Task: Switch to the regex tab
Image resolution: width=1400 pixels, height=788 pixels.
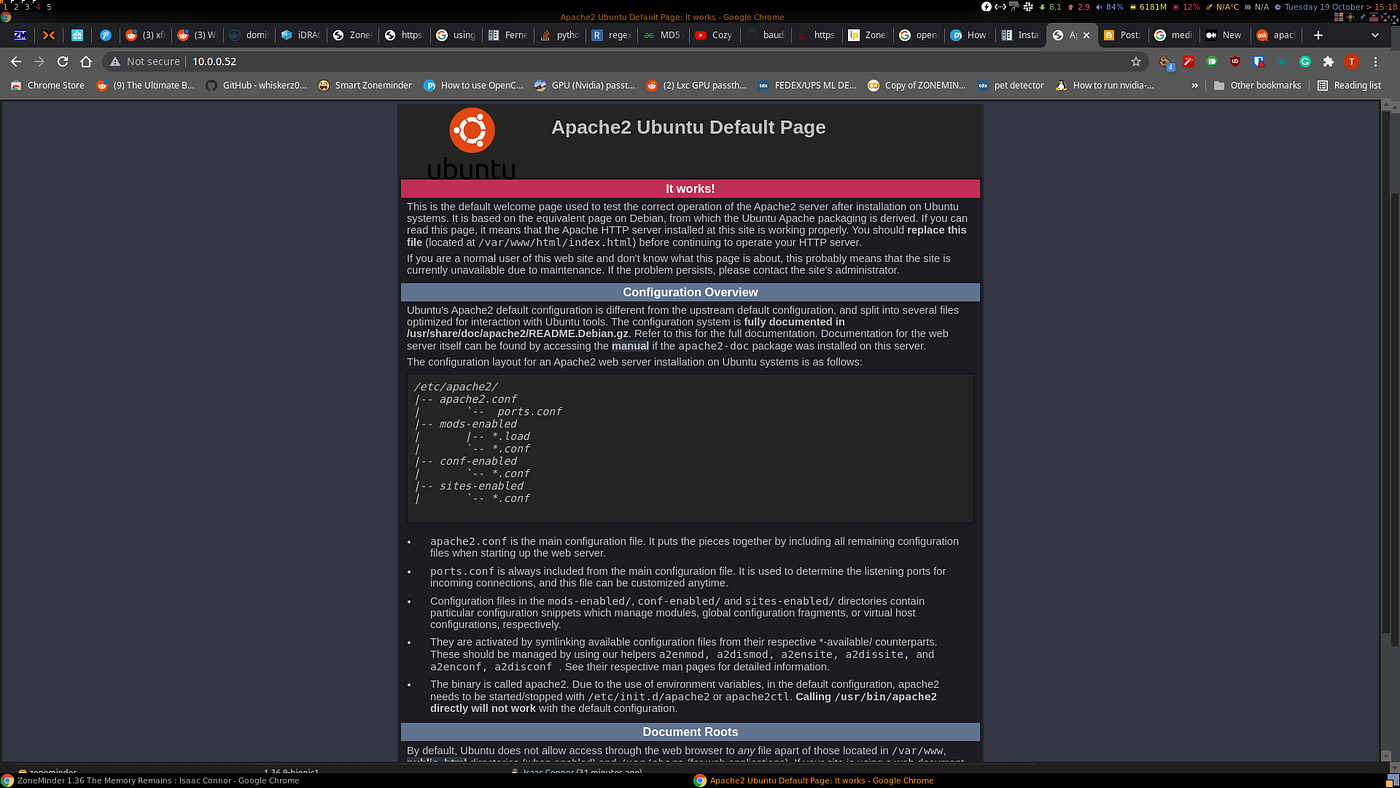Action: click(612, 34)
